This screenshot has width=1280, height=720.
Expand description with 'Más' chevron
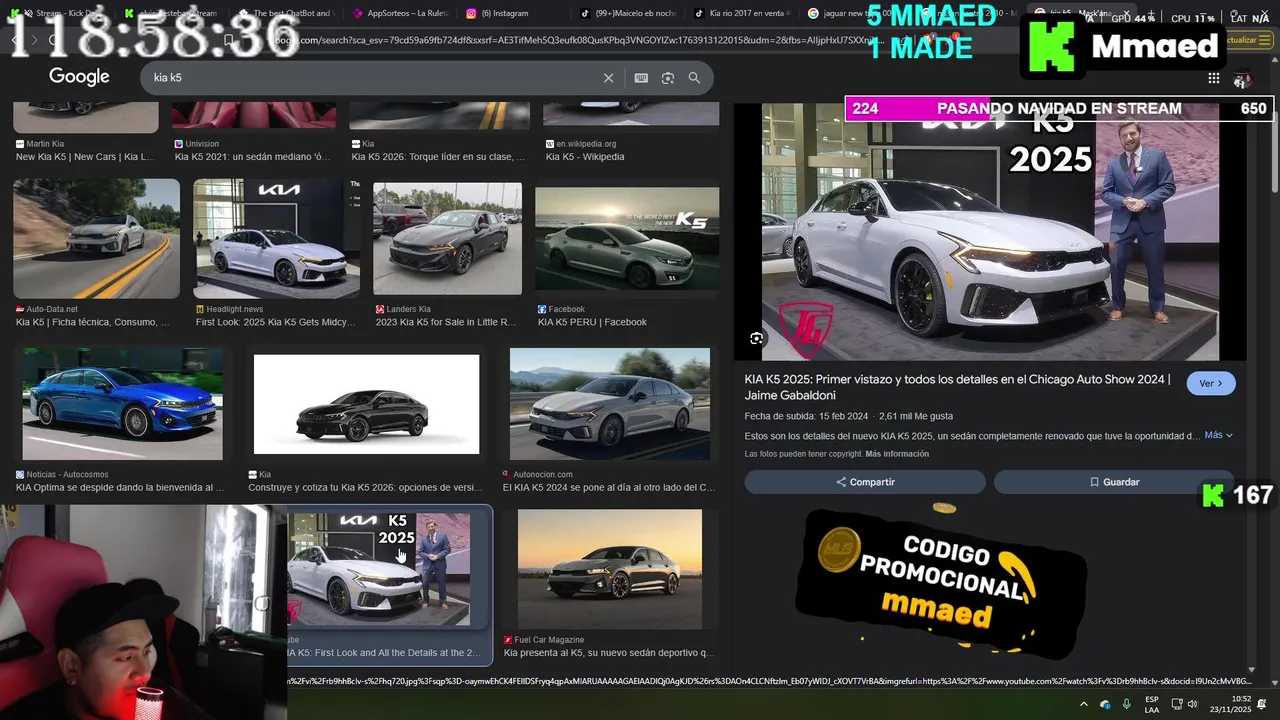1219,435
